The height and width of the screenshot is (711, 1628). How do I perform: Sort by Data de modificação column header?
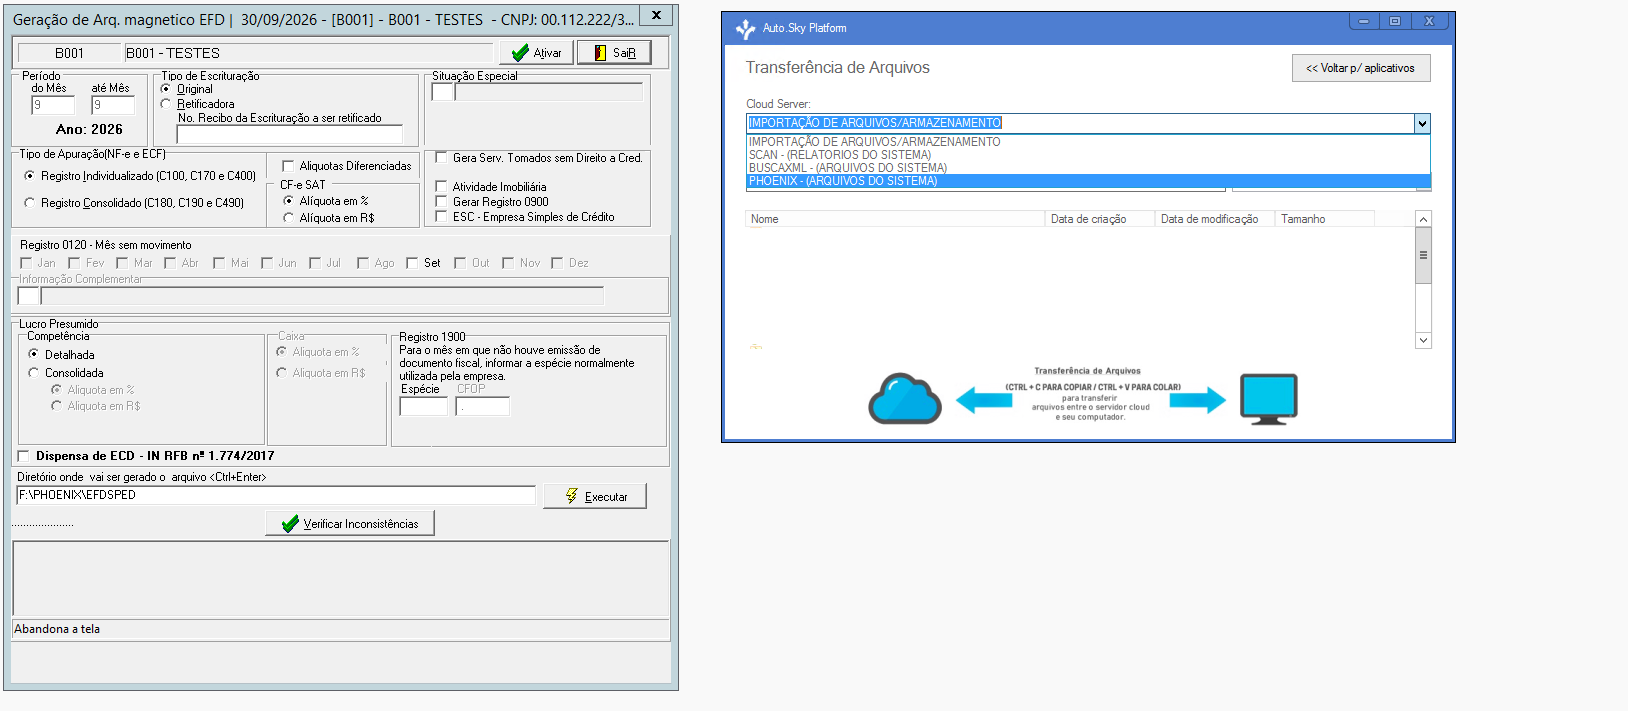point(1215,219)
